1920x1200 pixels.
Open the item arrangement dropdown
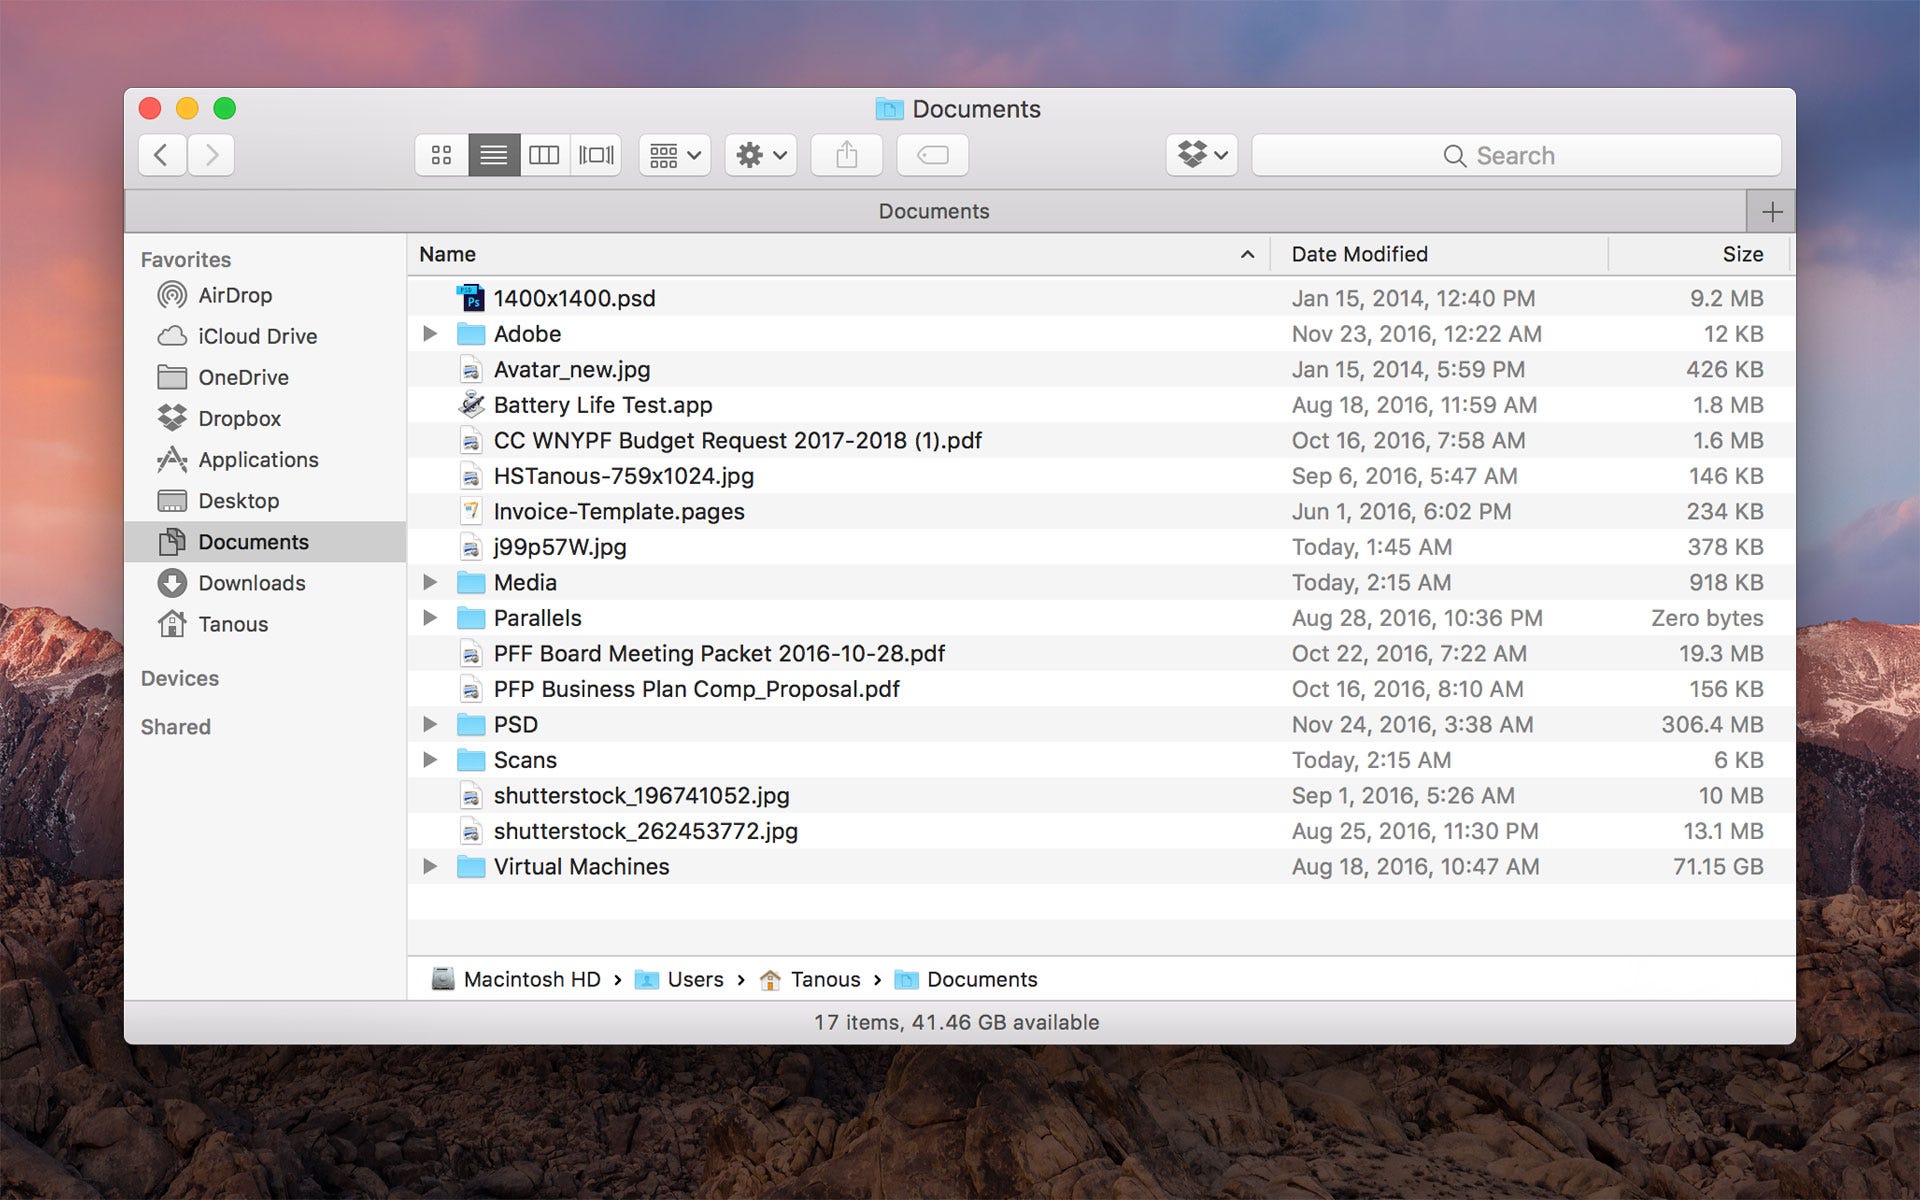coord(675,155)
